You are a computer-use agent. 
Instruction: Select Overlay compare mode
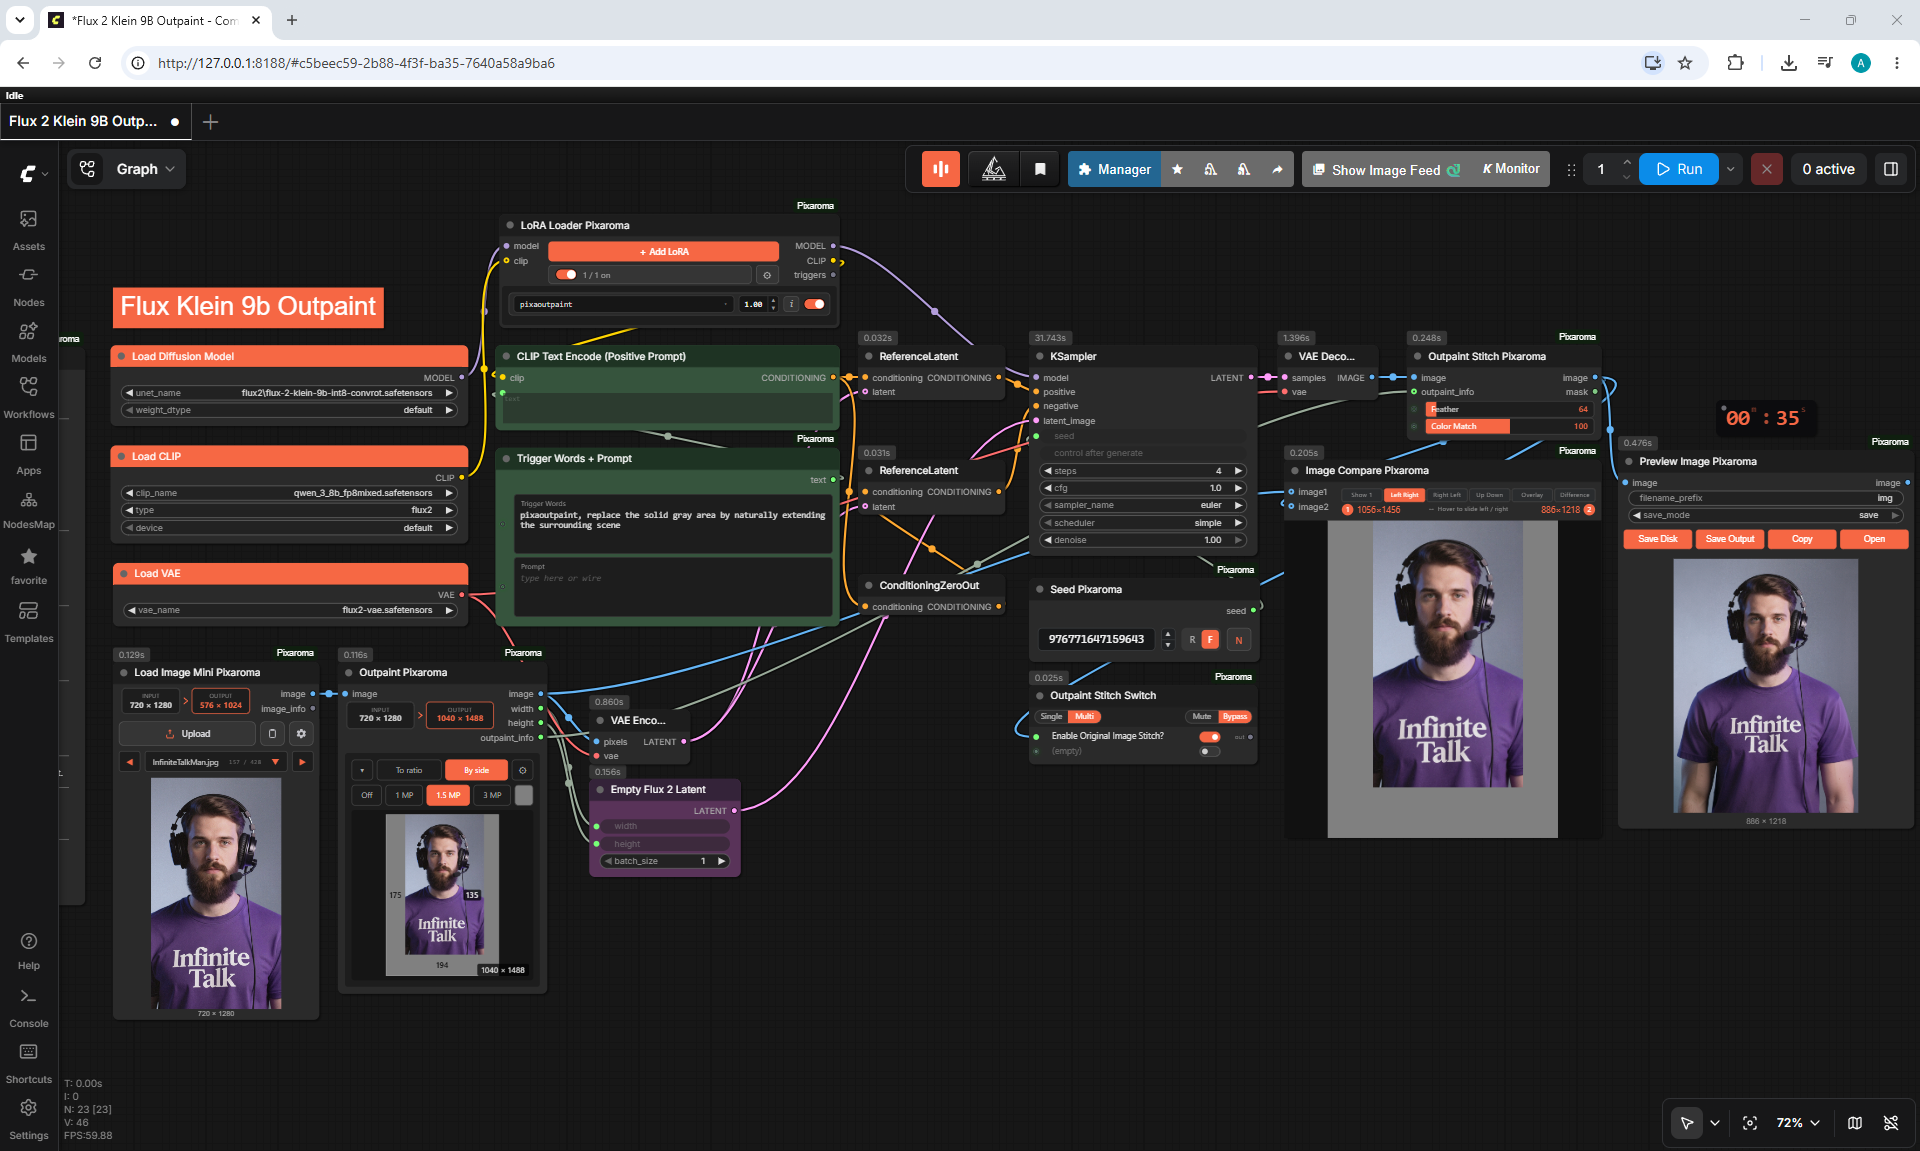coord(1532,495)
